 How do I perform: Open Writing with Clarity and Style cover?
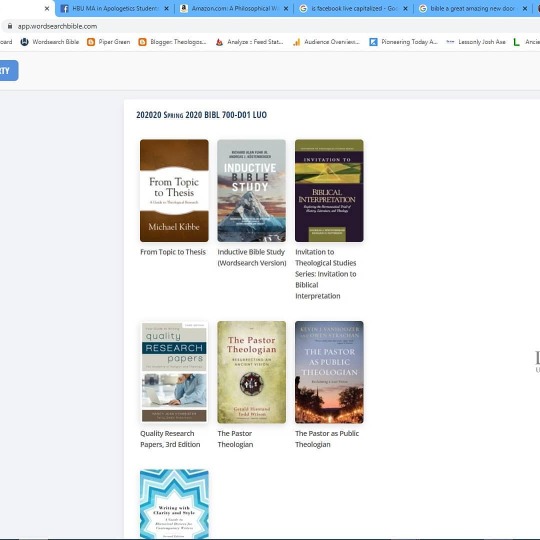(174, 504)
